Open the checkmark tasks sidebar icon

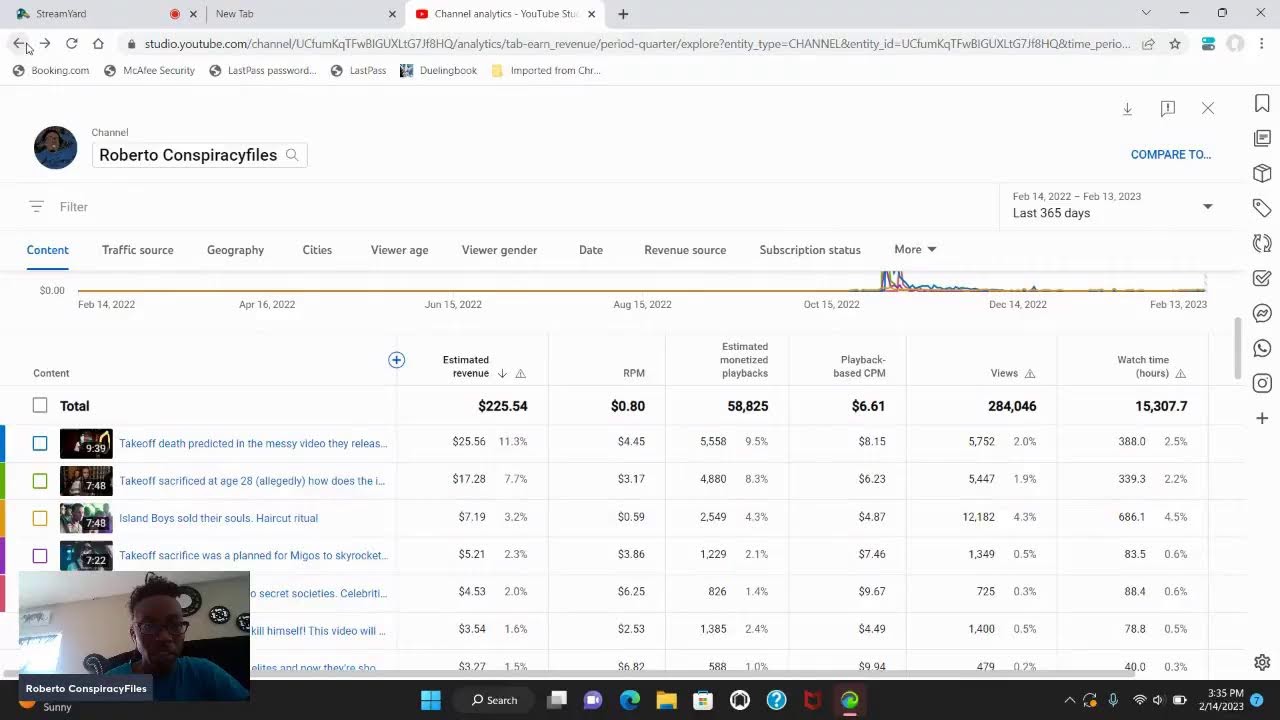tap(1262, 278)
